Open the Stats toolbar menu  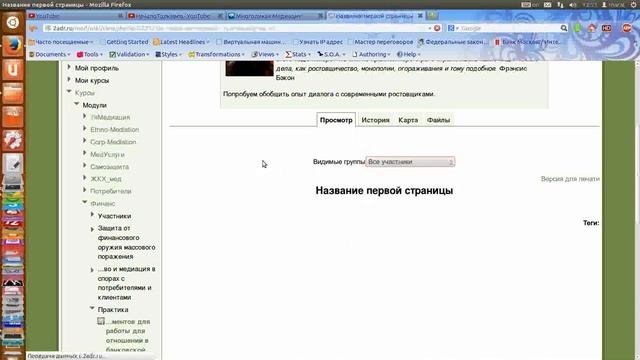[298, 54]
